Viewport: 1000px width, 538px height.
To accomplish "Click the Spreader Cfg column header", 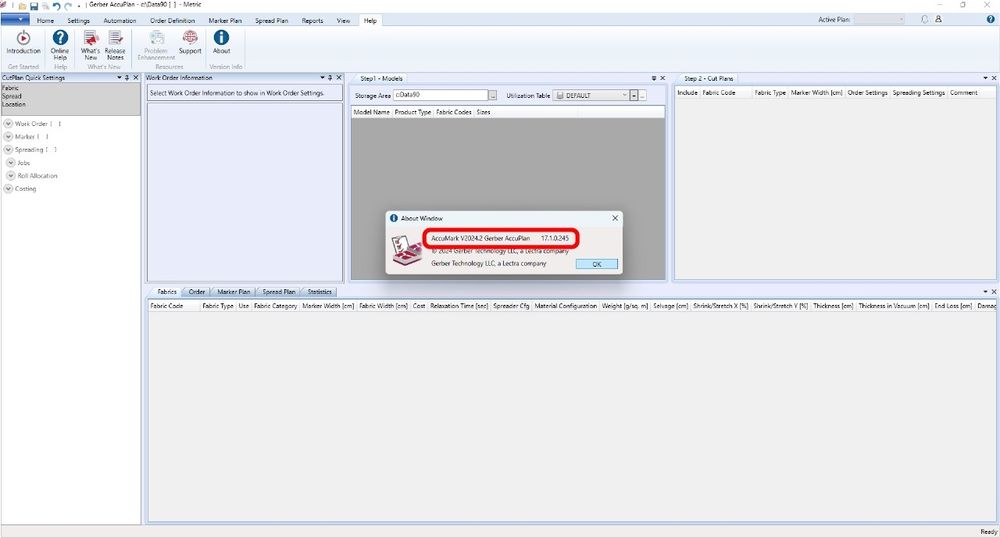I will tap(511, 306).
